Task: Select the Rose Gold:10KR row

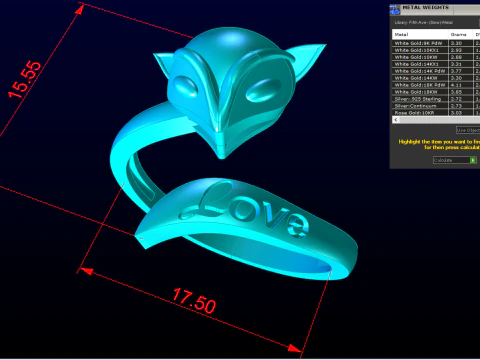Action: [436, 113]
